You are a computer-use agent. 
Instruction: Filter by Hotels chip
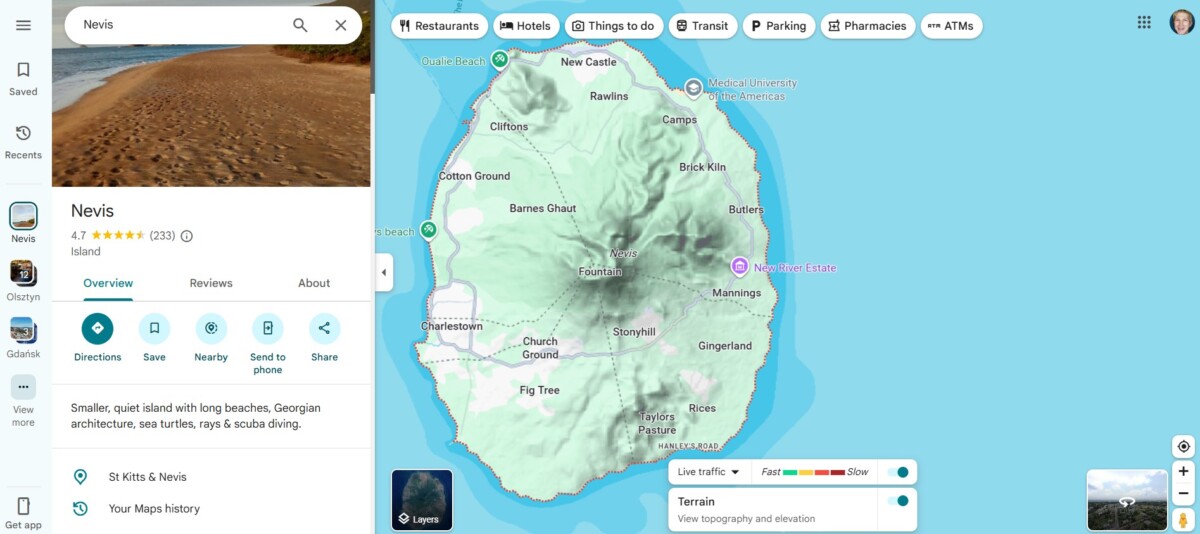tap(526, 26)
